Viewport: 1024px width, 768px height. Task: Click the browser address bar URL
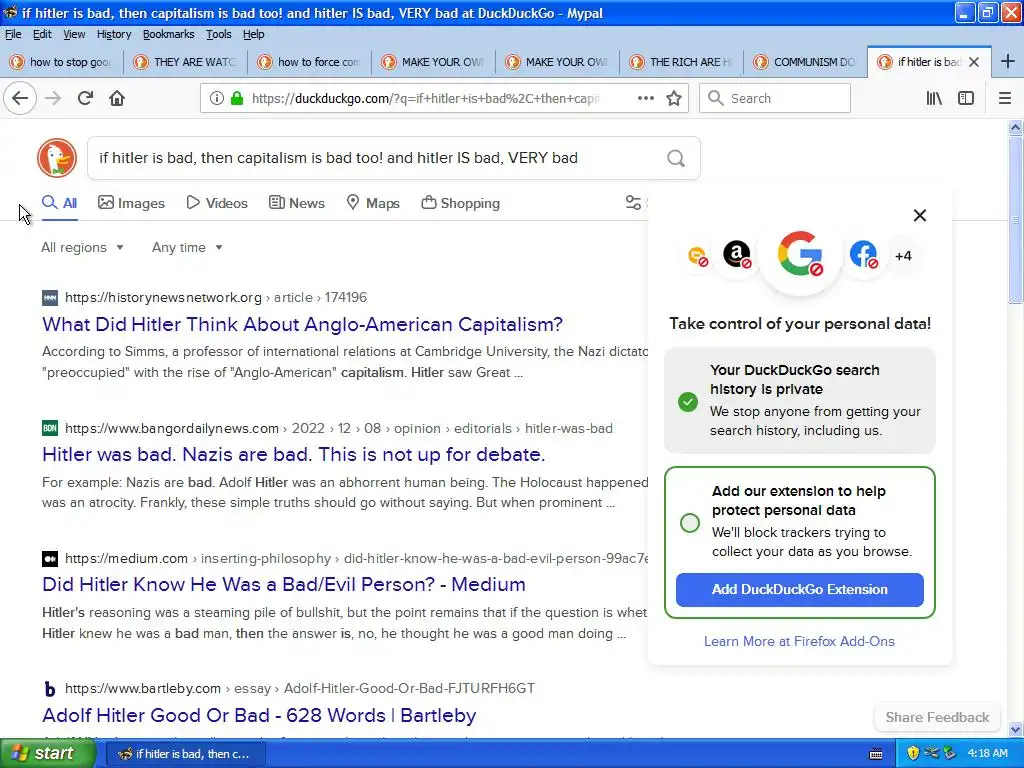click(x=426, y=99)
